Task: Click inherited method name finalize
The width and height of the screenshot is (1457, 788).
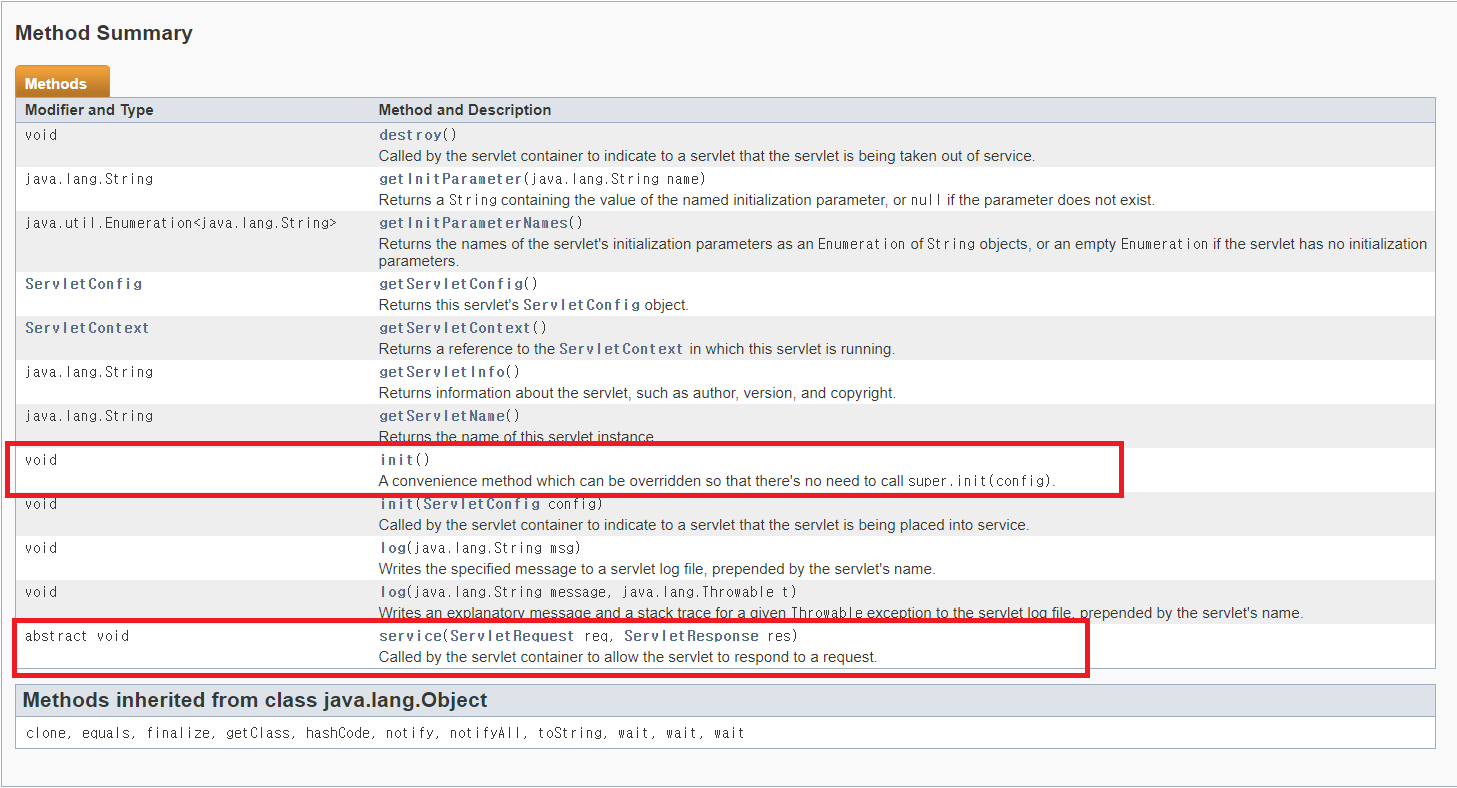Action: point(178,733)
